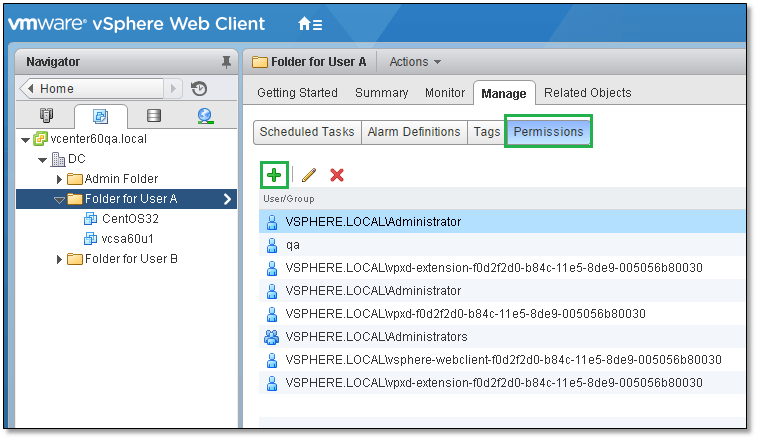Open the vSphere home menu icon
The width and height of the screenshot is (757, 439).
(309, 24)
